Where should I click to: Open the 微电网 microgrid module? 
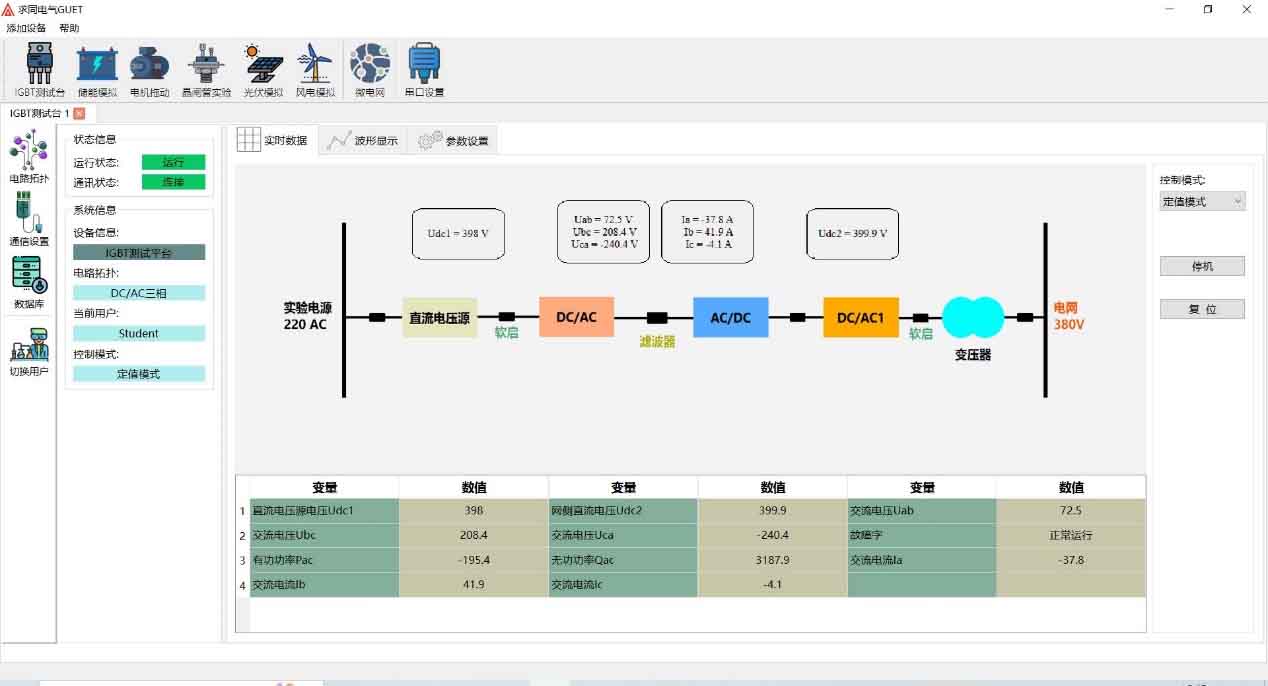click(x=370, y=70)
